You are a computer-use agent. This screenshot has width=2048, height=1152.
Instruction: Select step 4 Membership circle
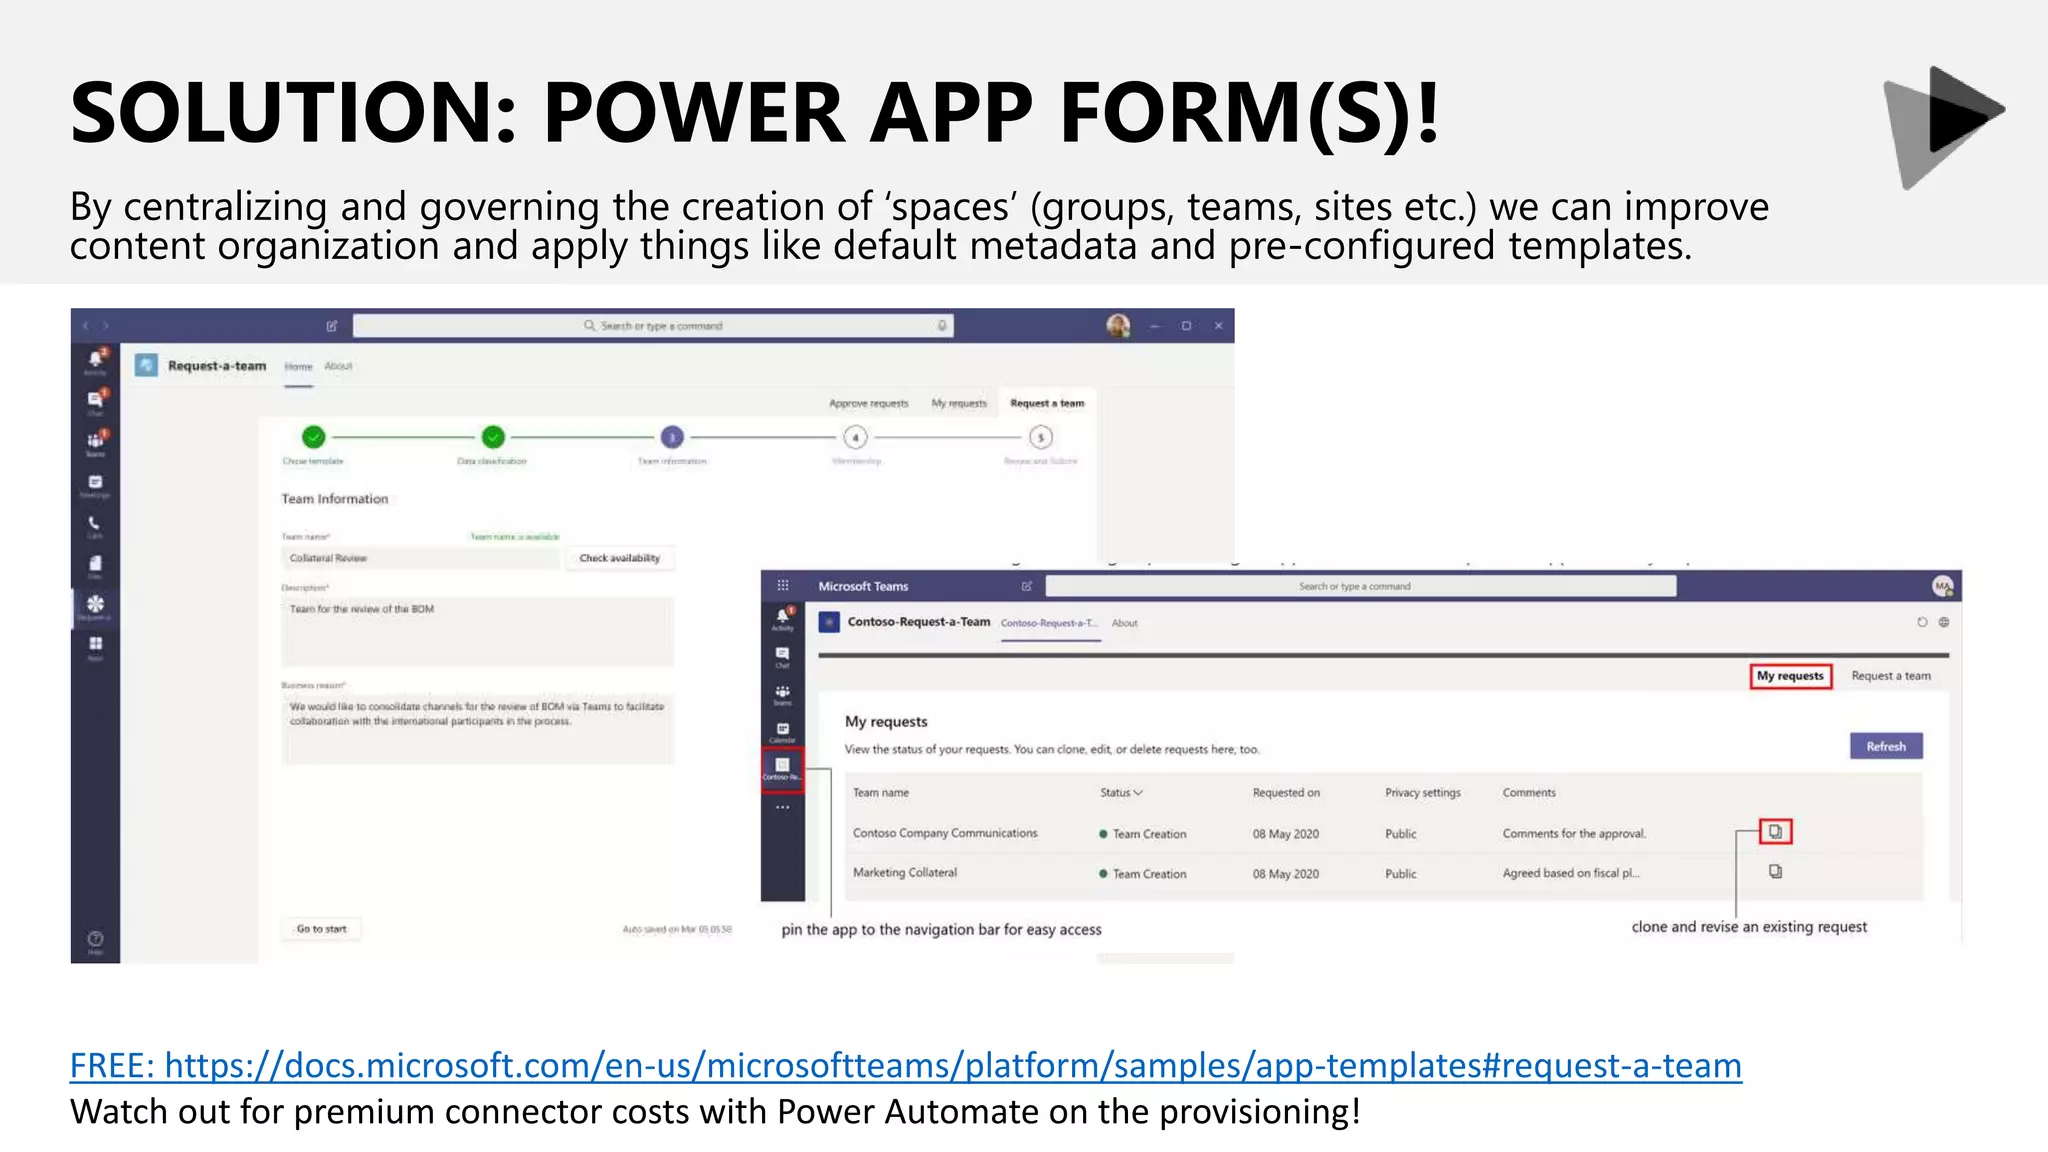855,437
